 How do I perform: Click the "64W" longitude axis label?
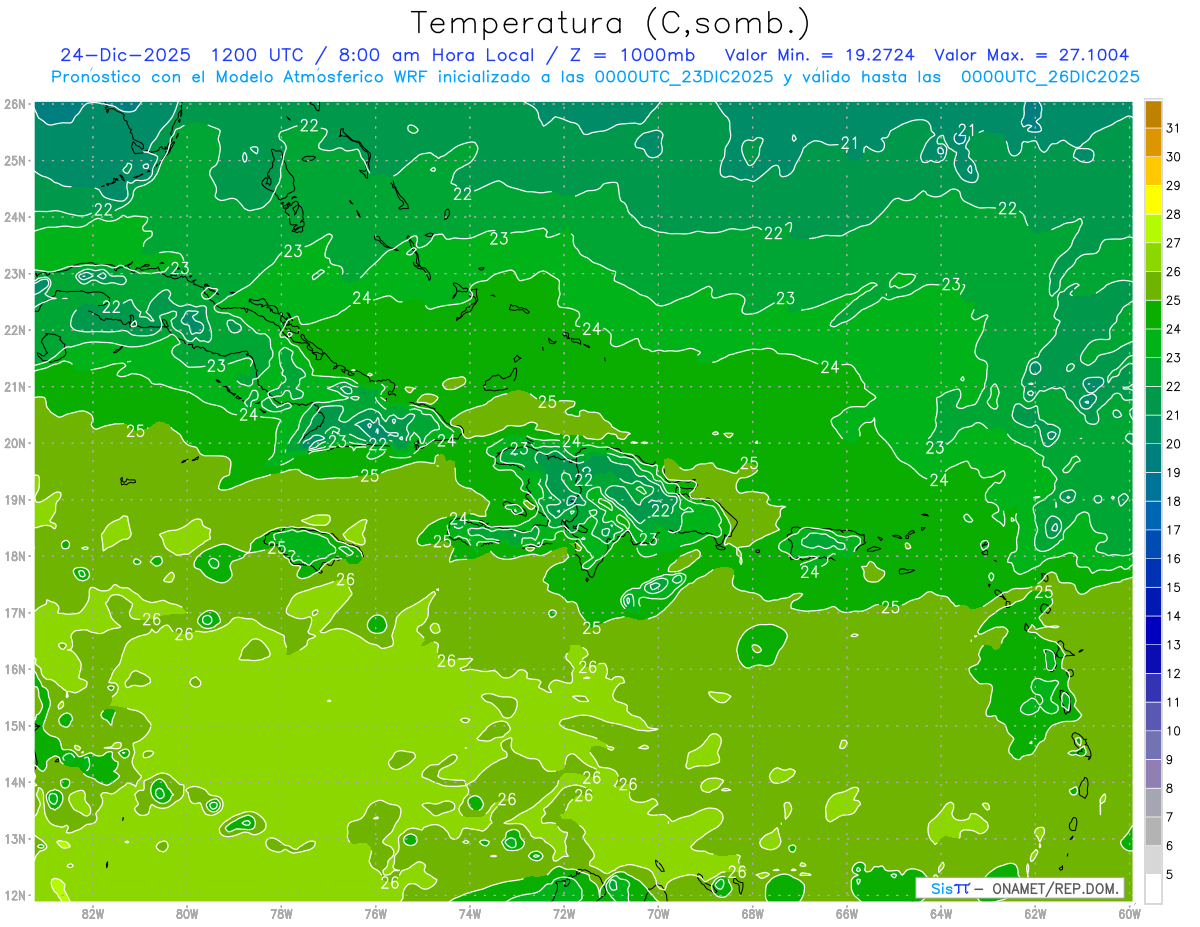click(x=941, y=913)
